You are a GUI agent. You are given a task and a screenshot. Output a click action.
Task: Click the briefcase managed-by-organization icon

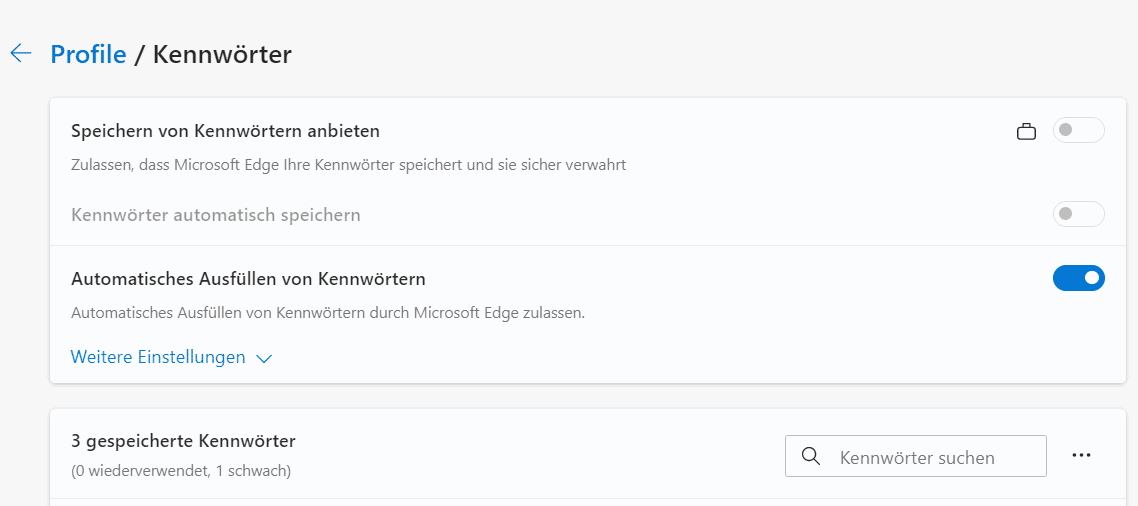(x=1026, y=131)
